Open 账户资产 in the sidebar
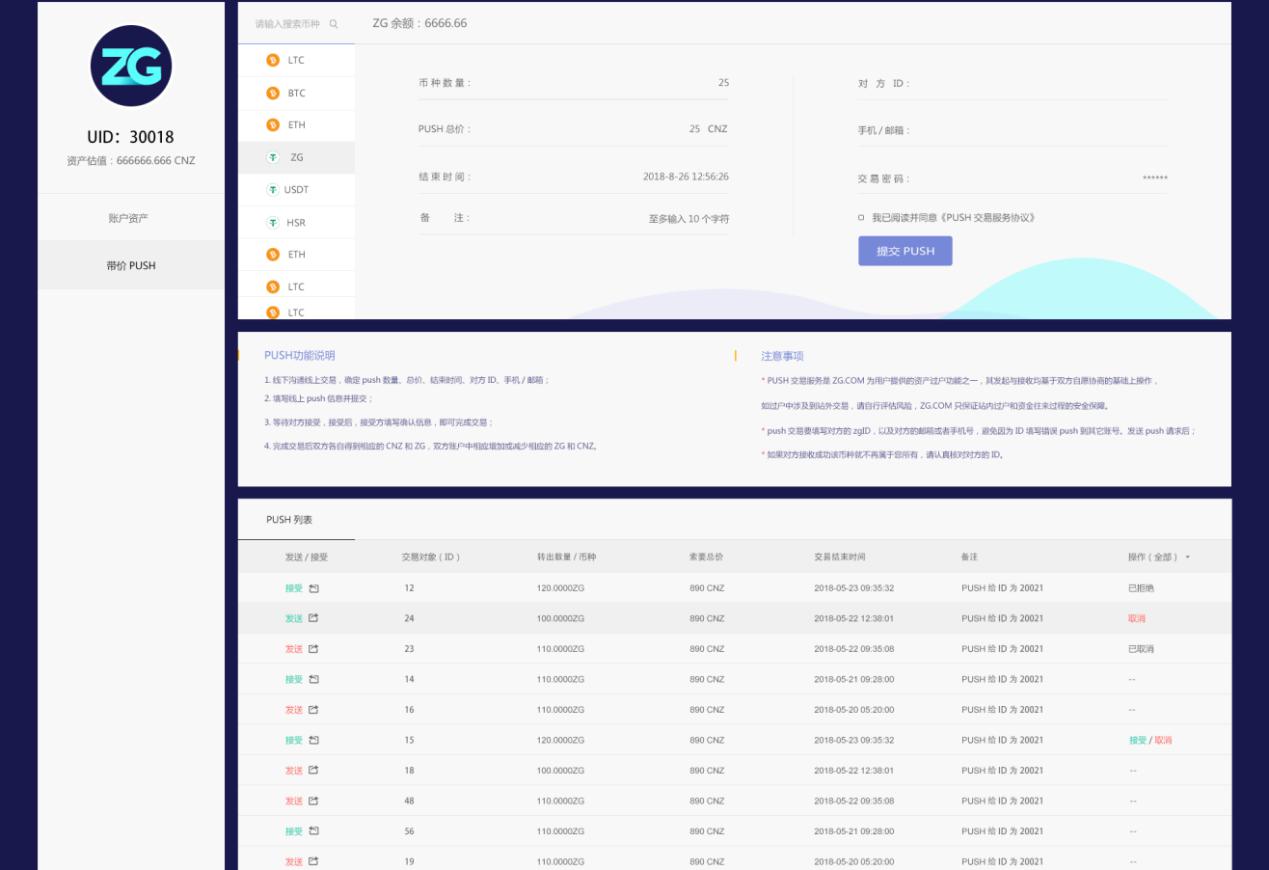The height and width of the screenshot is (870, 1269). [131, 218]
